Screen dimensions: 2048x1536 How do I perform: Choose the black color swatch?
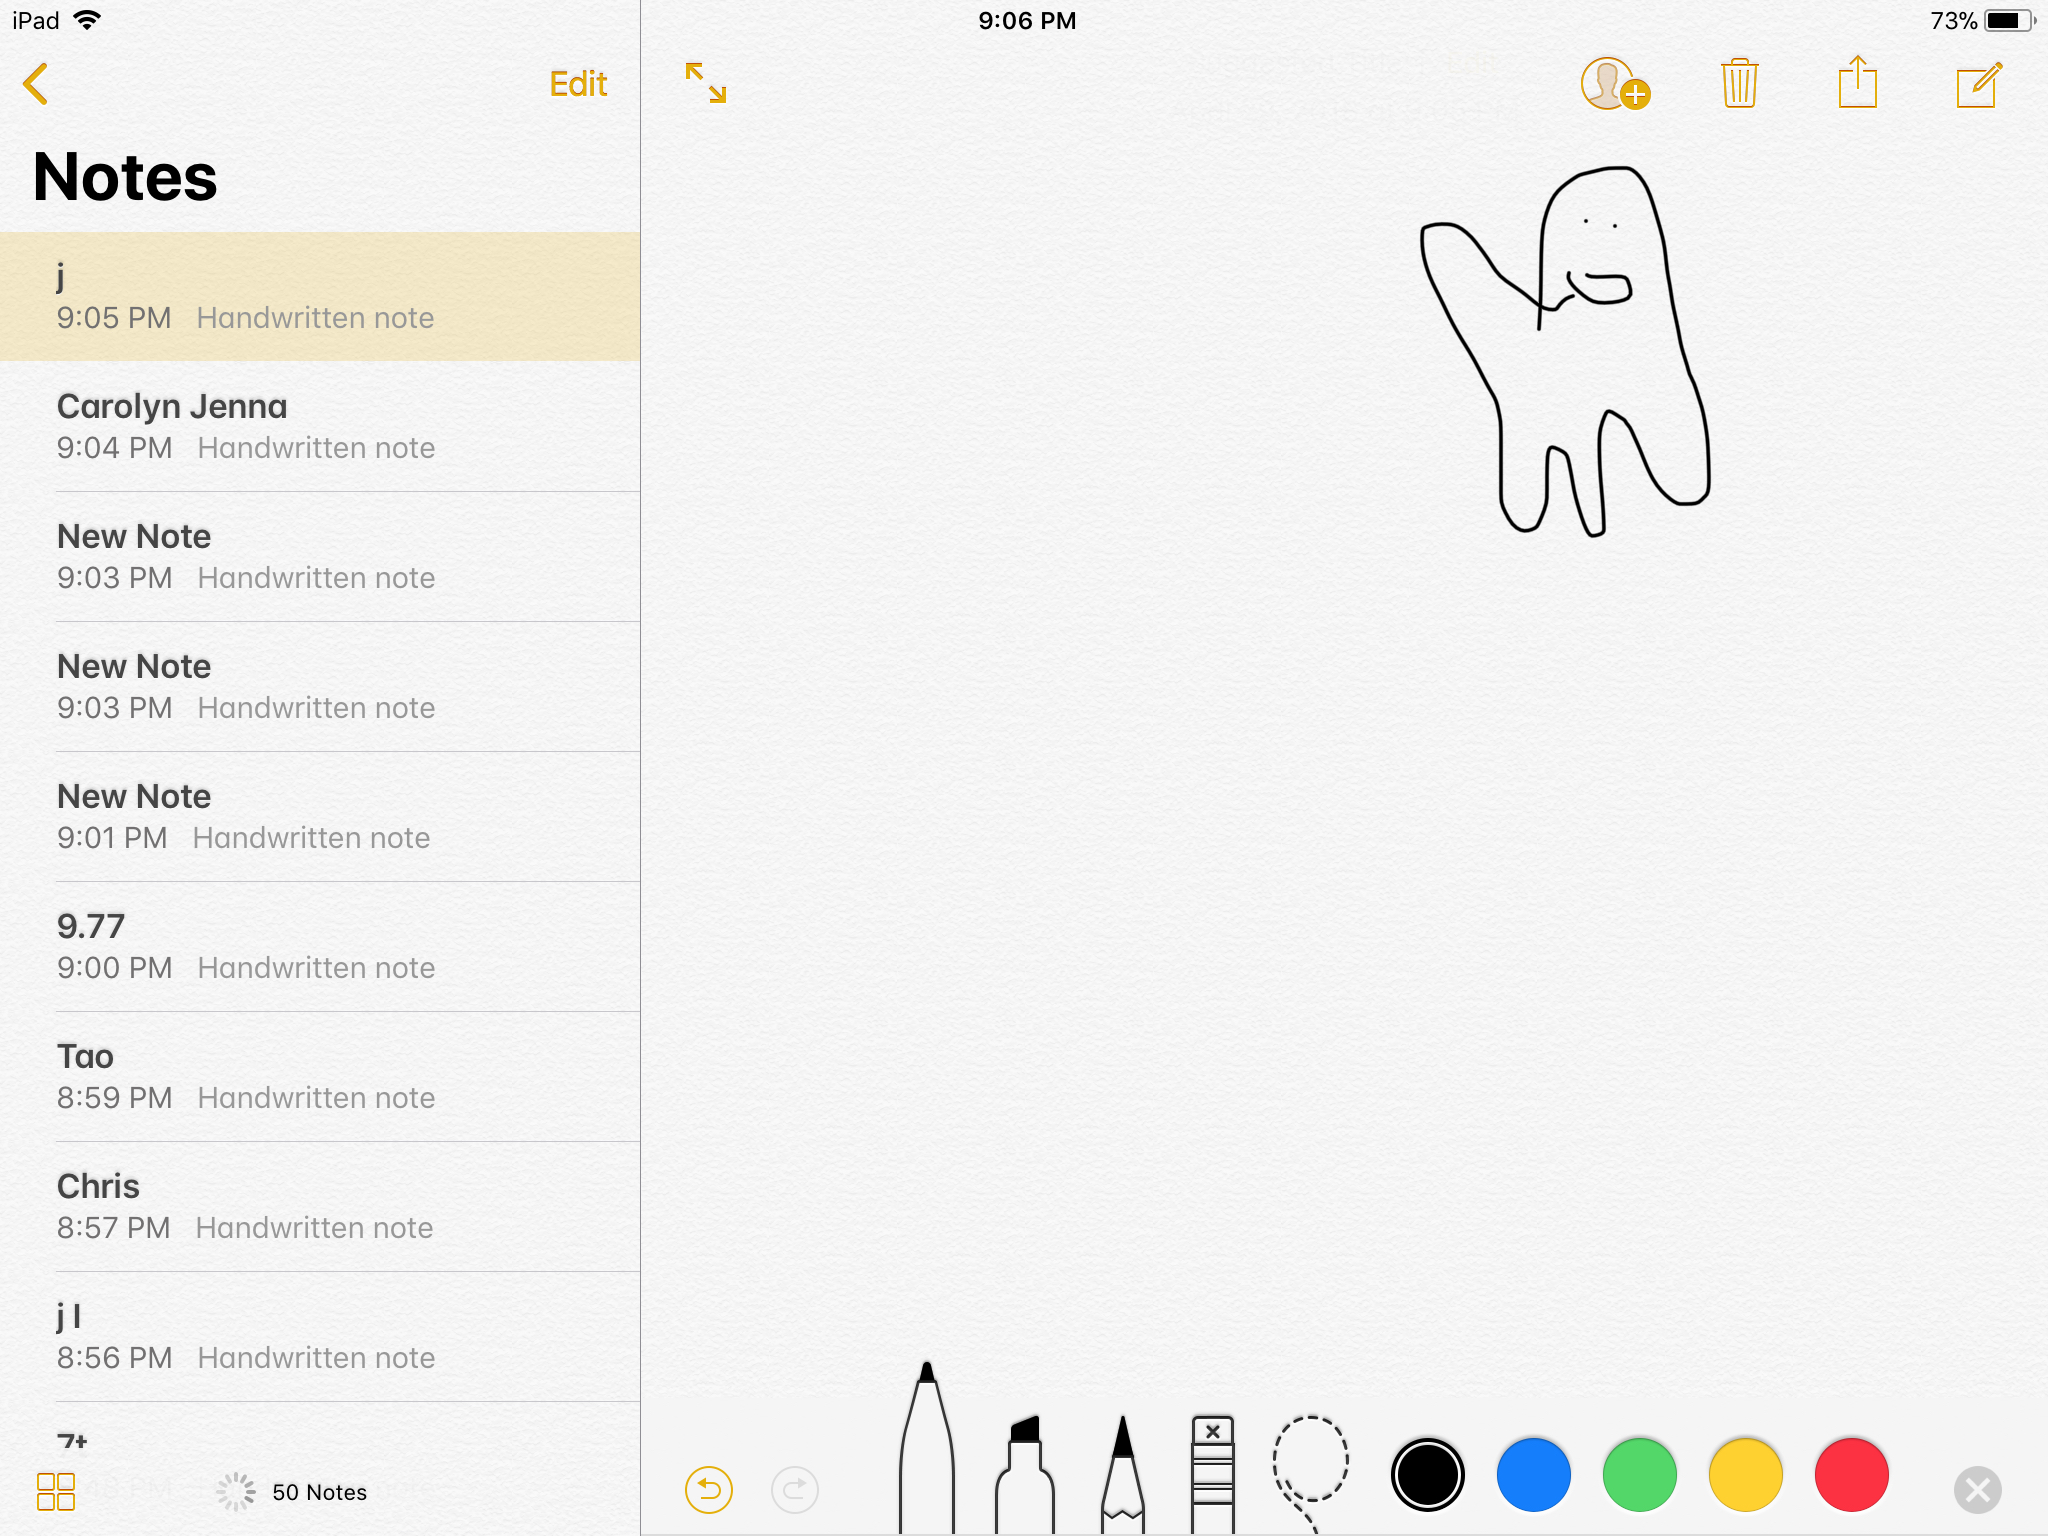click(x=1427, y=1475)
